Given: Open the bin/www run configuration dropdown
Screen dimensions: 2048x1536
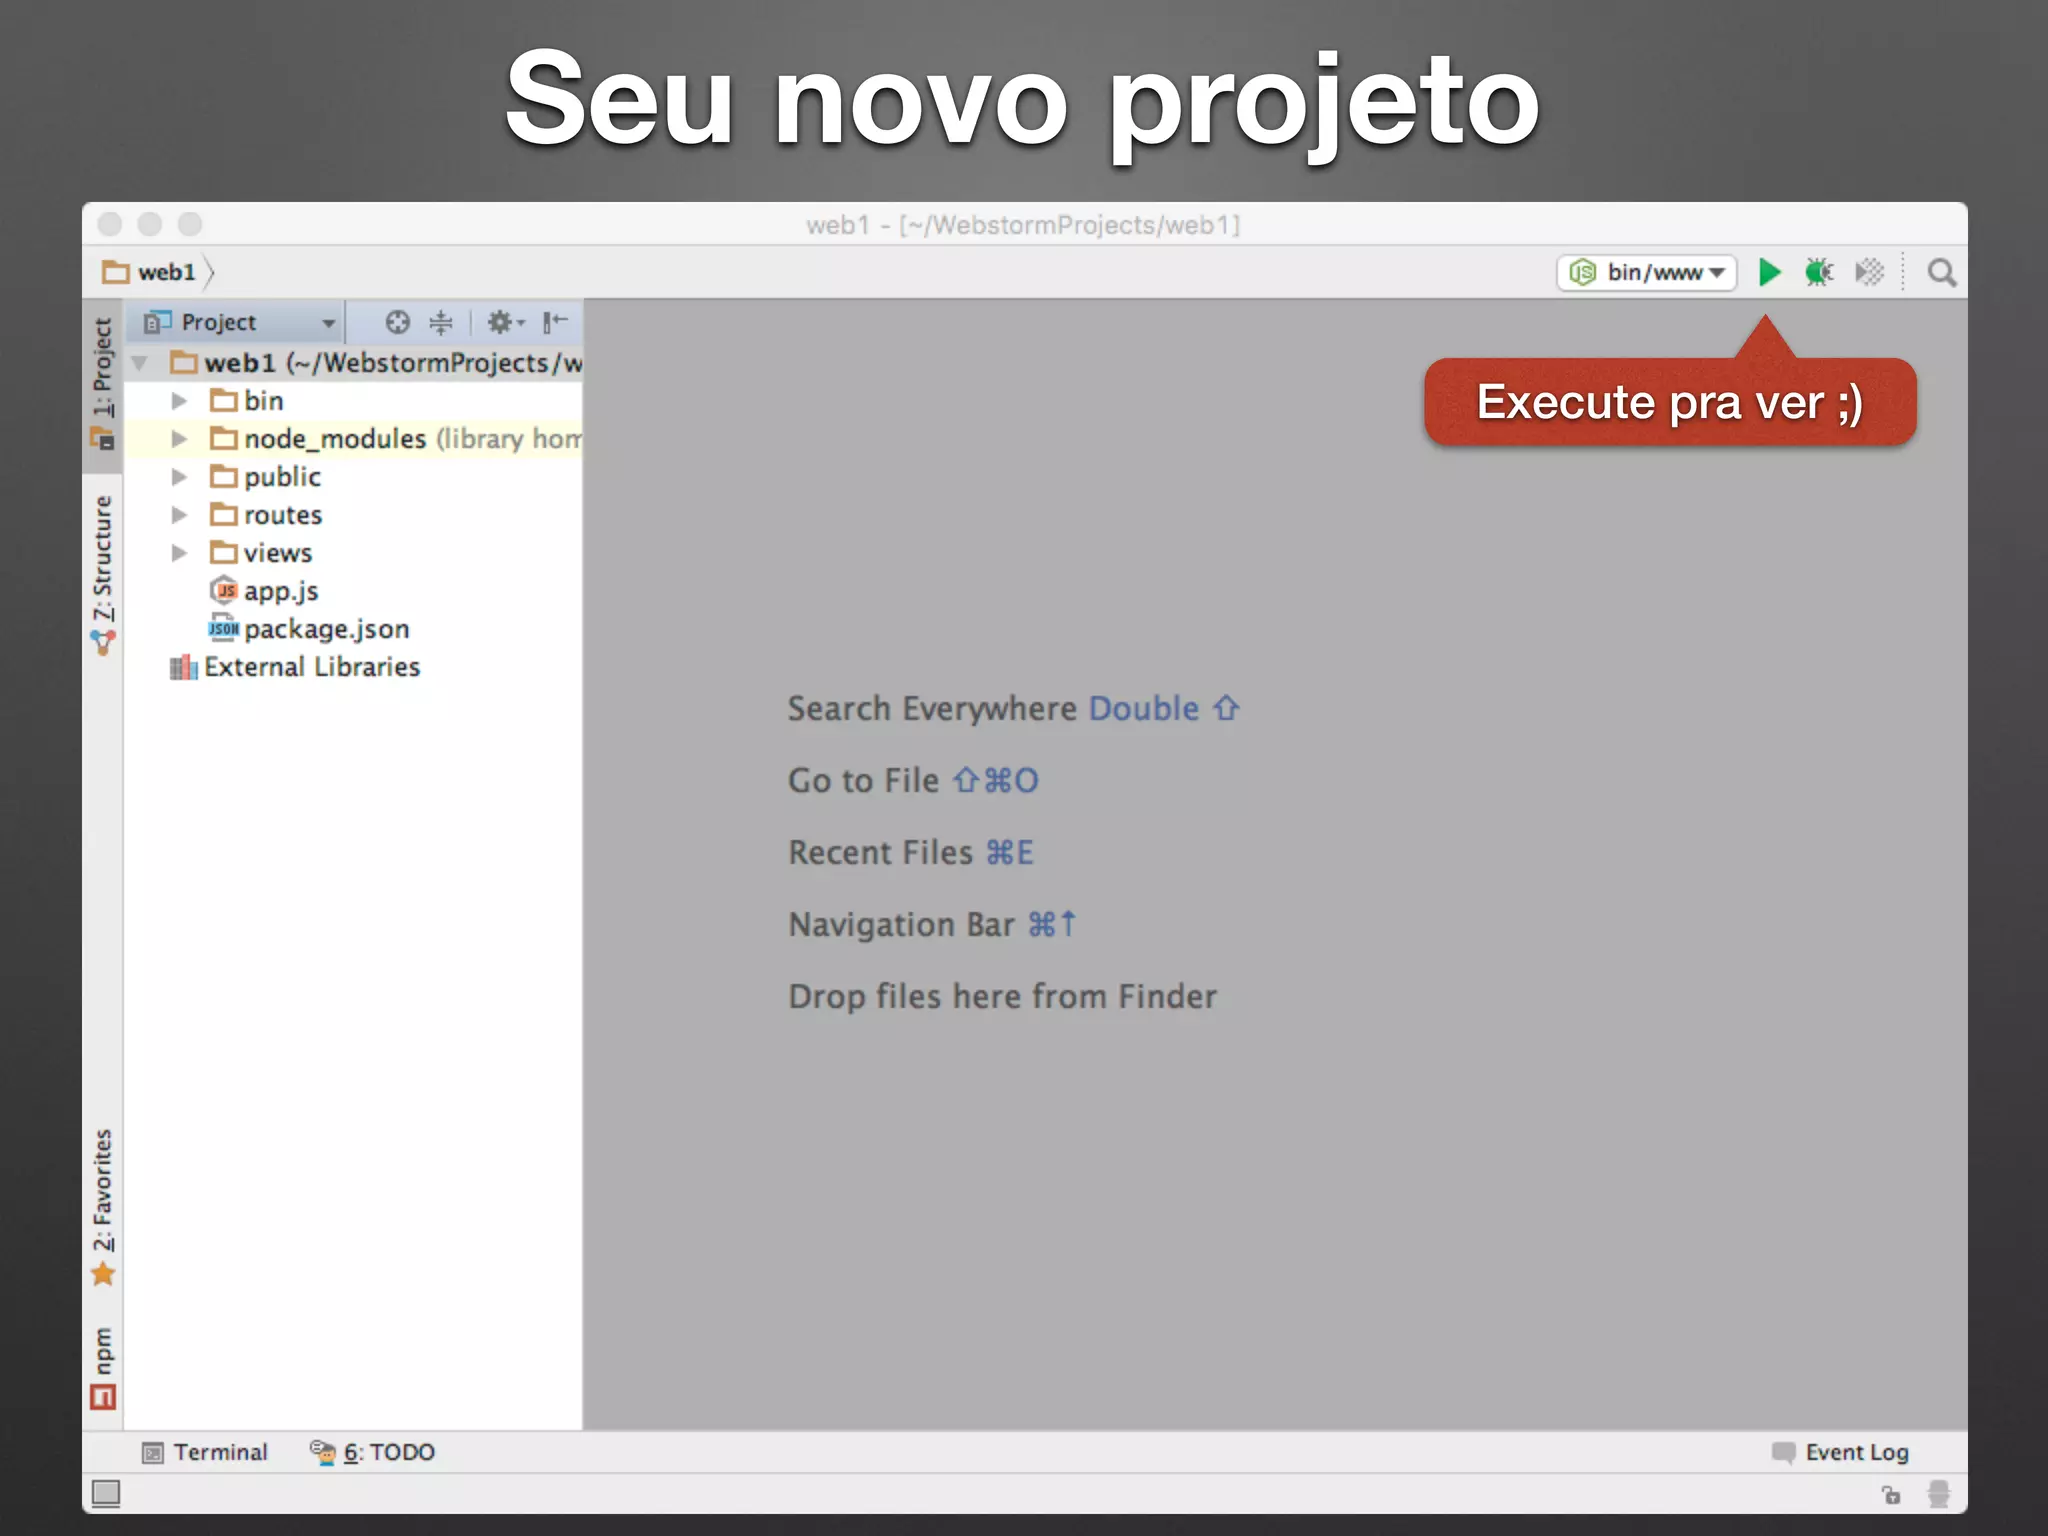Looking at the screenshot, I should pyautogui.click(x=1647, y=272).
